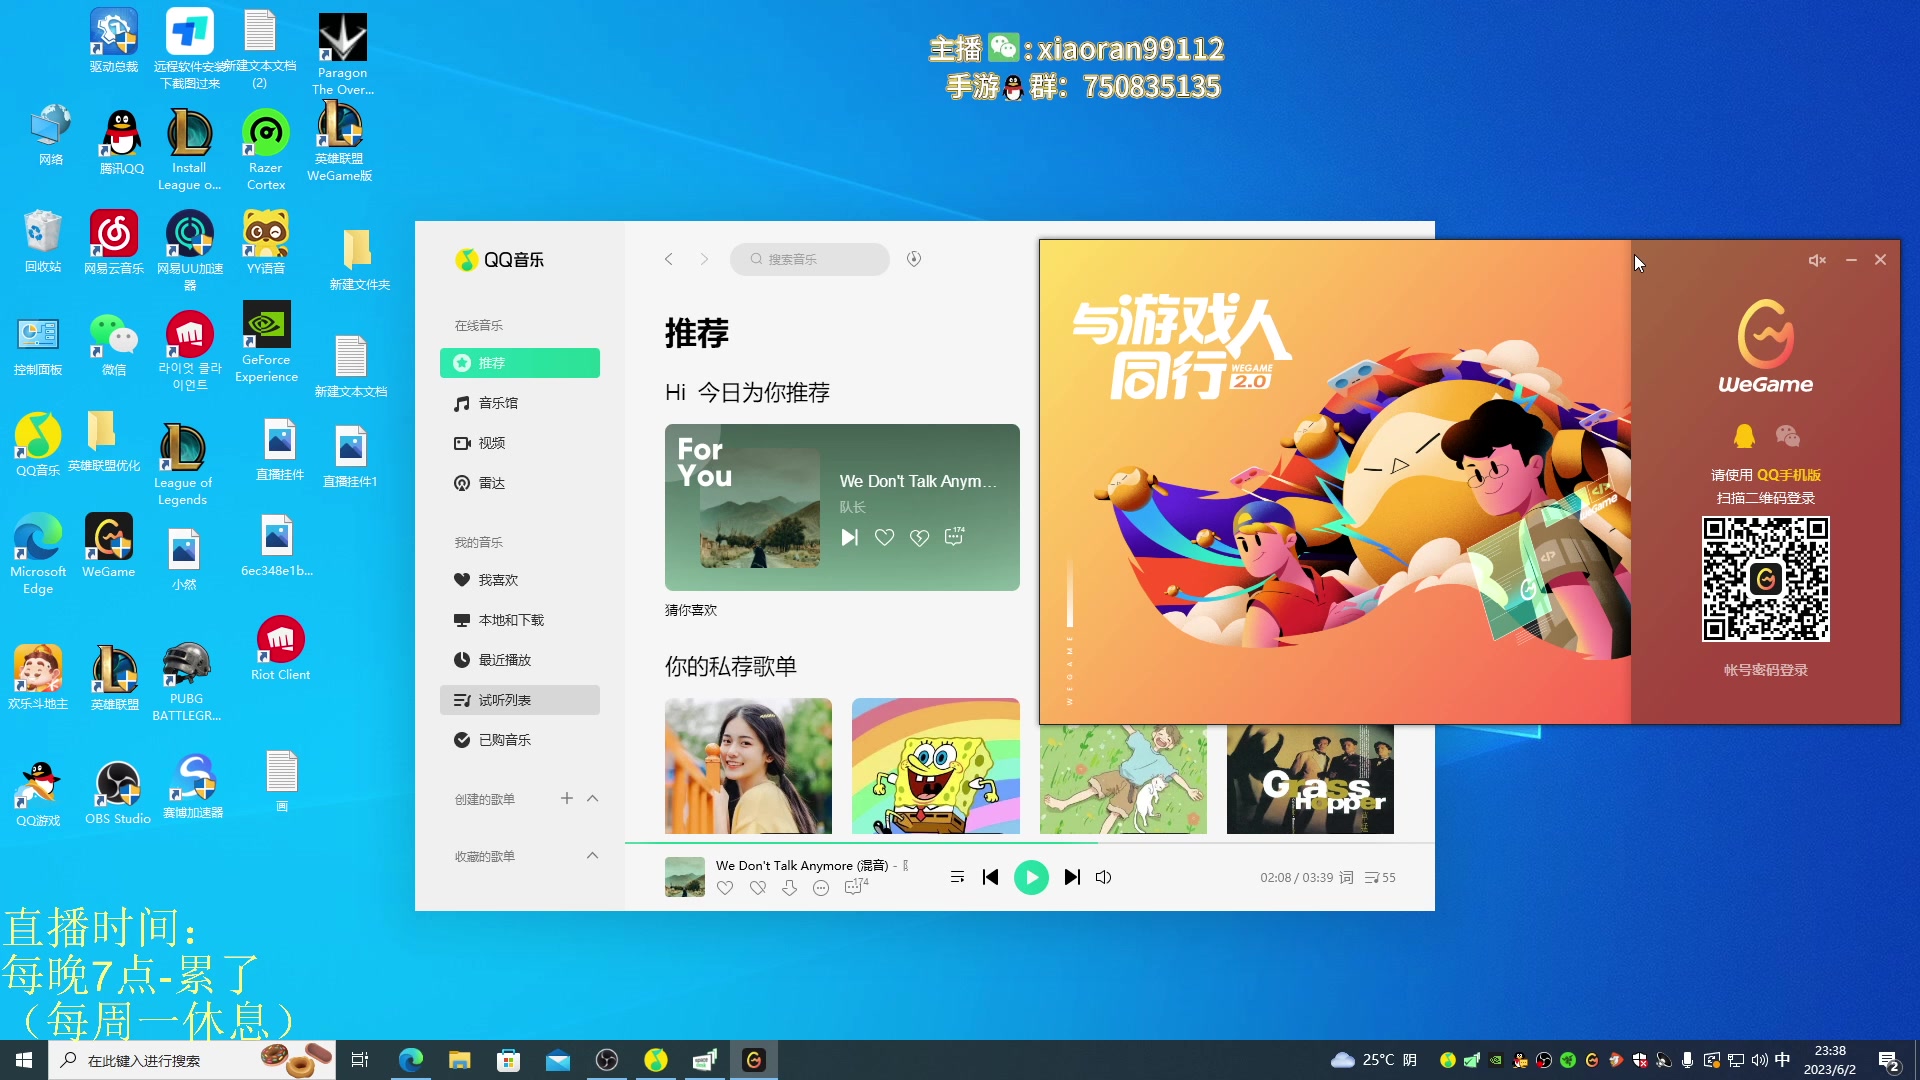This screenshot has width=1920, height=1080.
Task: Open the Windows Start menu
Action: click(x=24, y=1060)
